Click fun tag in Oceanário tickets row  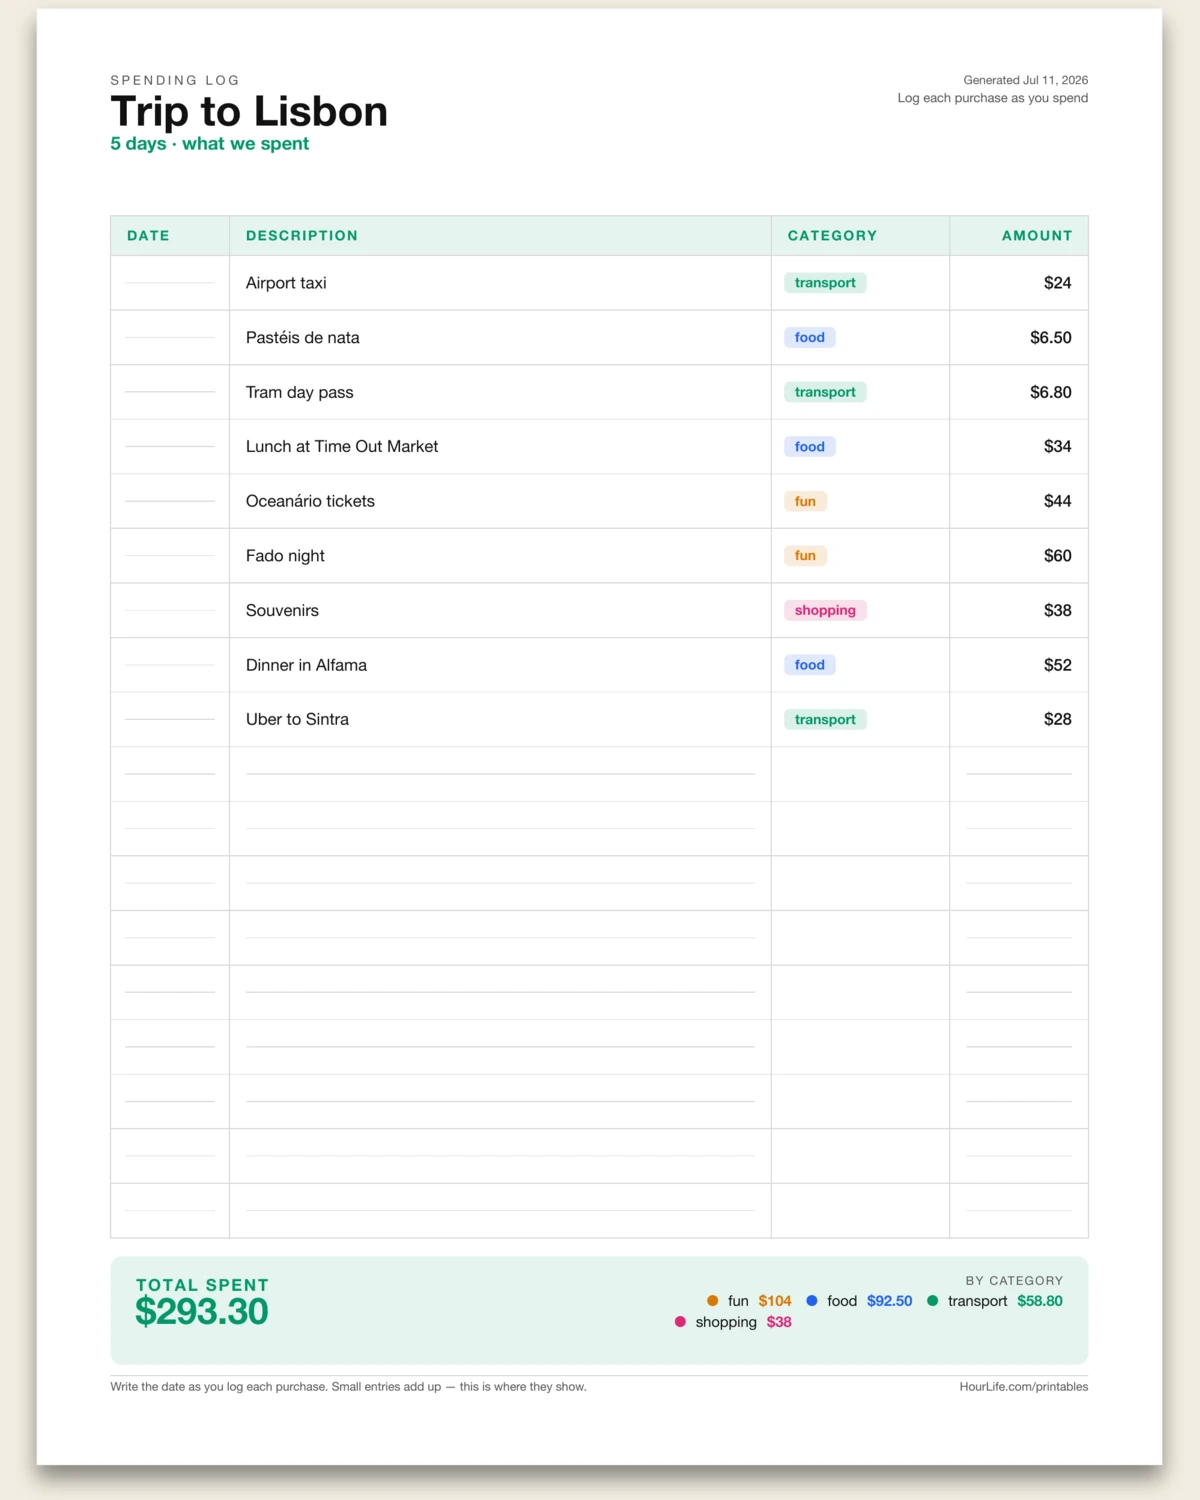tap(805, 501)
